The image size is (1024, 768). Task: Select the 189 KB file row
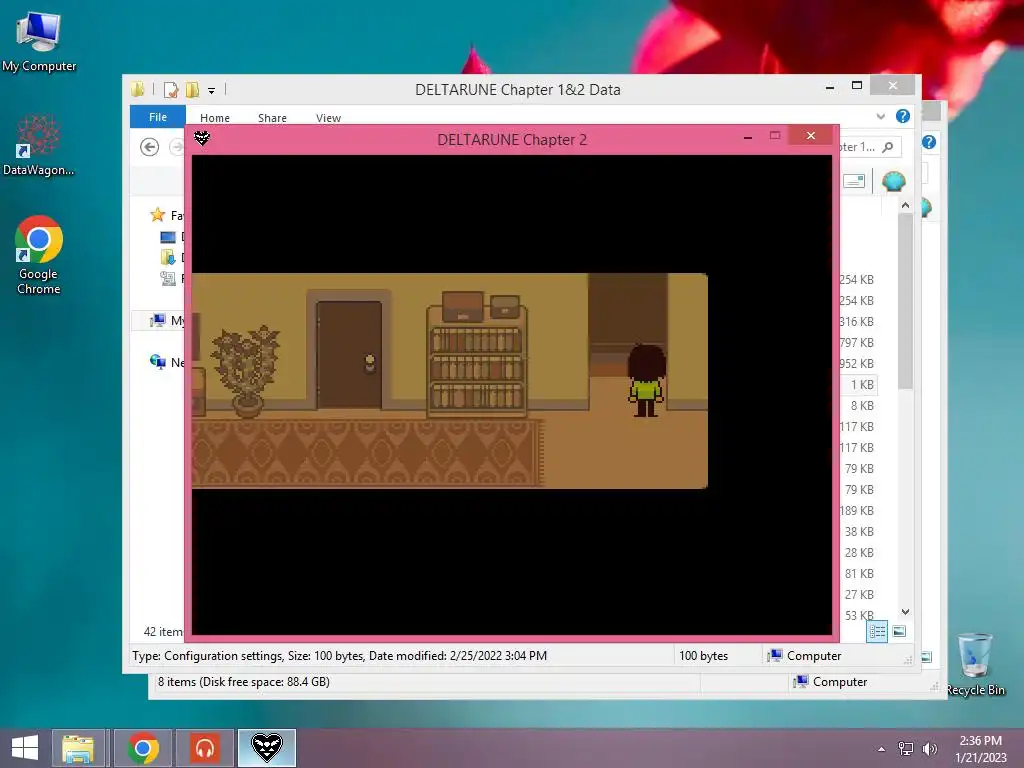coord(856,511)
